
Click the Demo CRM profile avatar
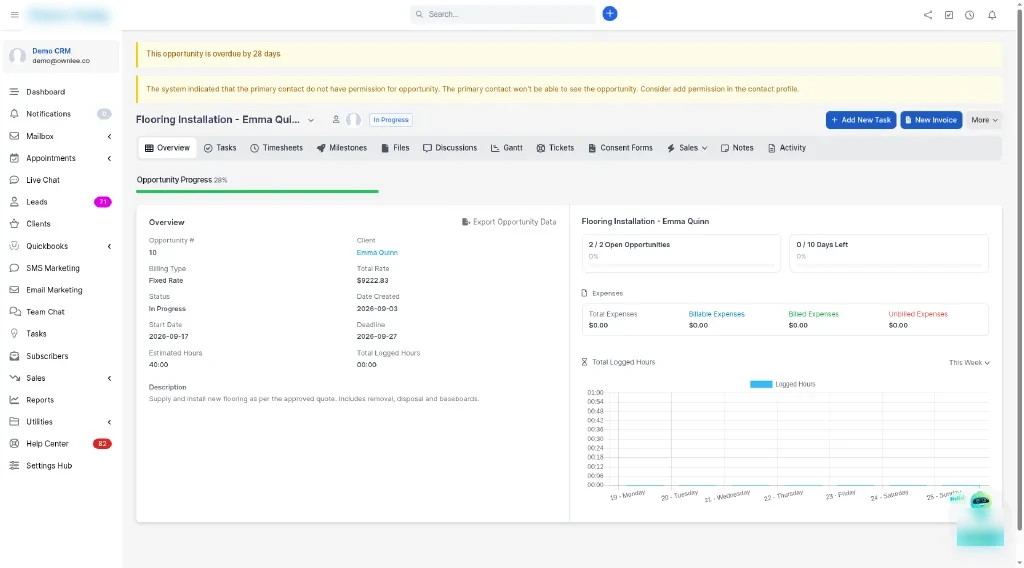point(18,55)
